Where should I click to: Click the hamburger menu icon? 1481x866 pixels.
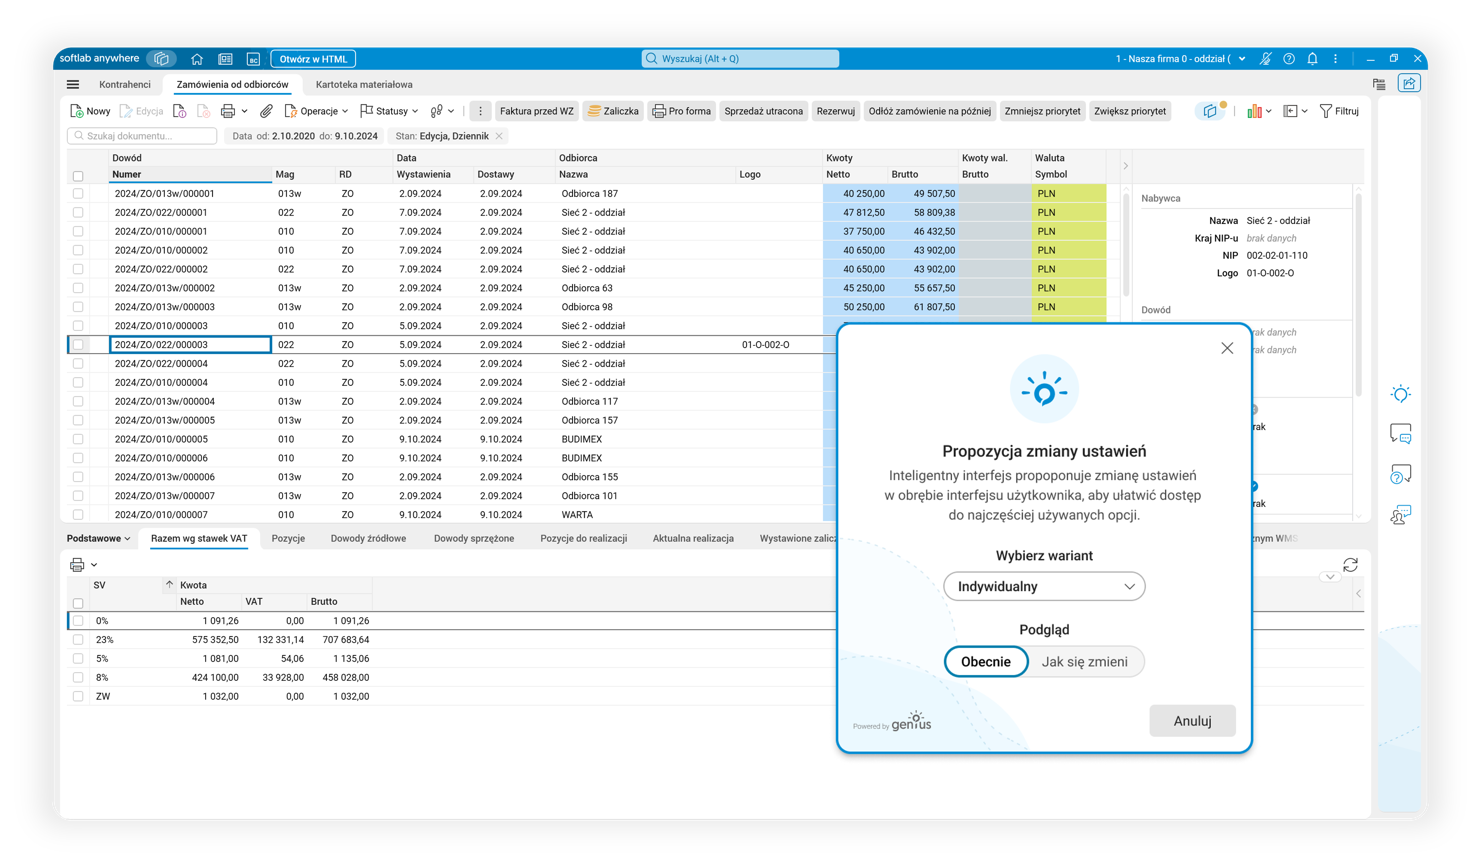(73, 85)
